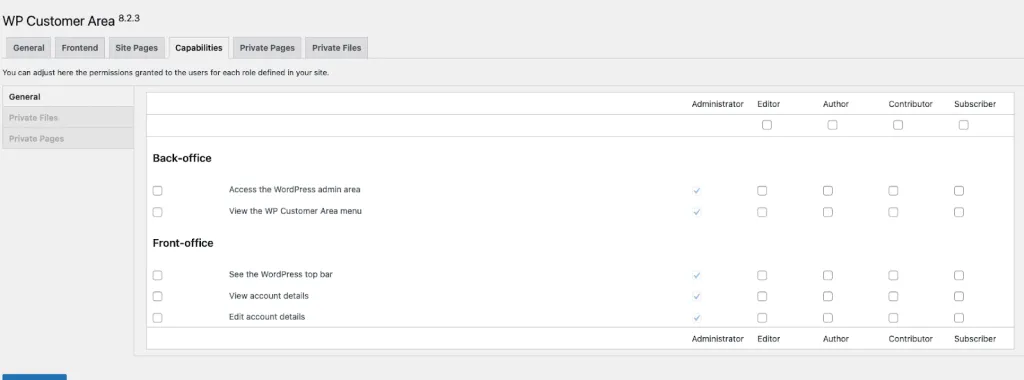Toggle all capabilities for Contributor column
1024x380 pixels.
pos(898,125)
